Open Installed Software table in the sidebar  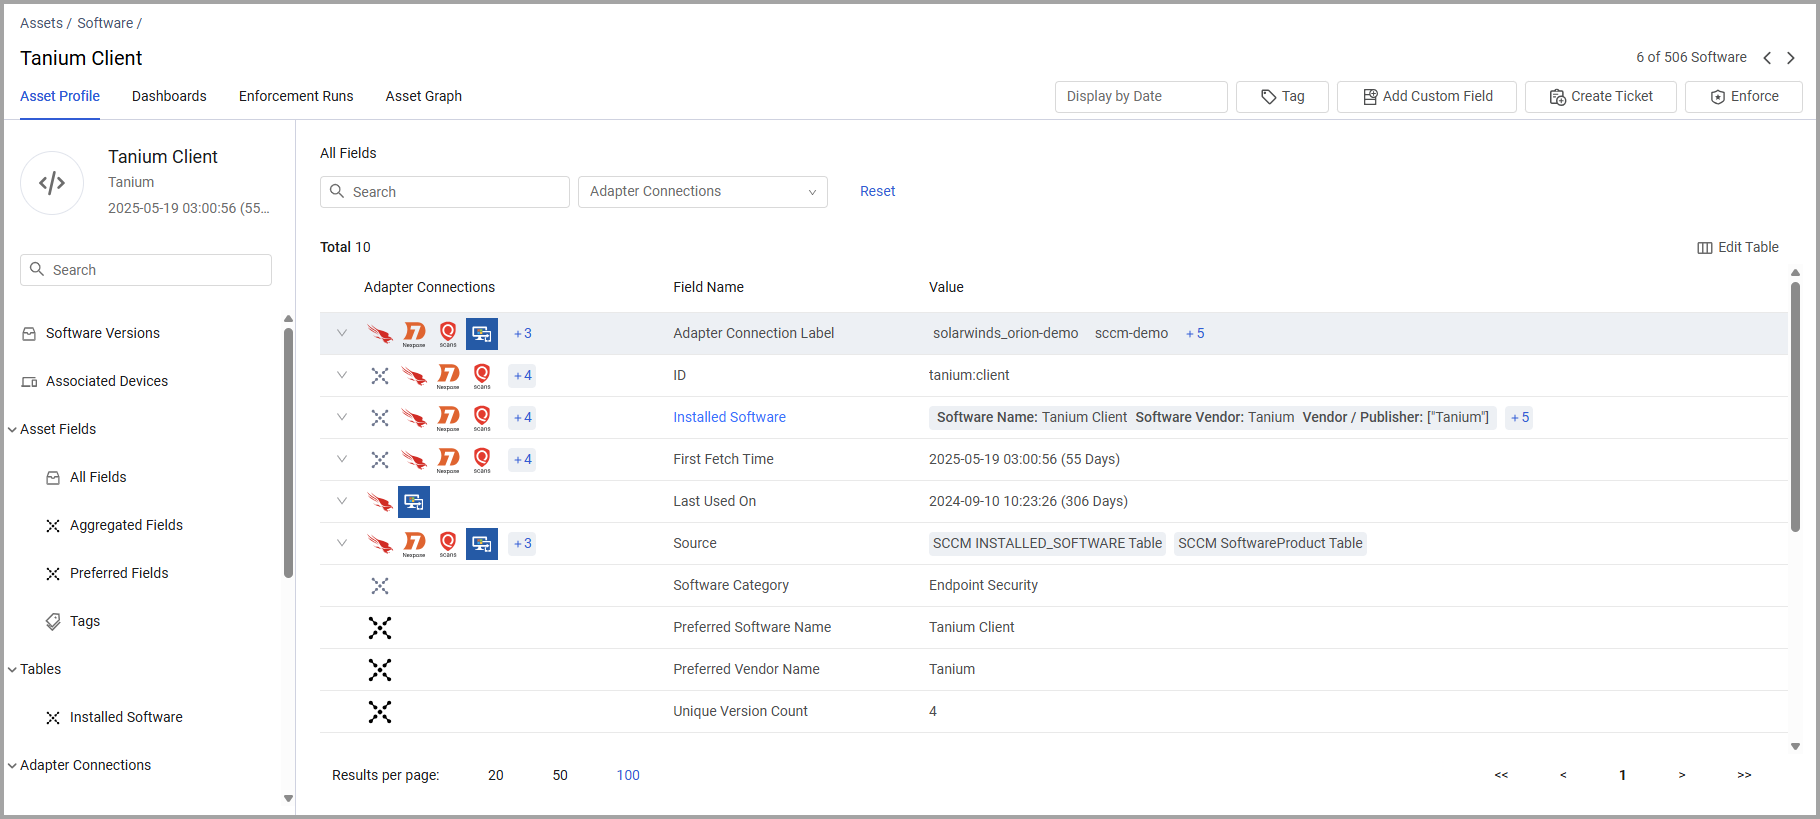(x=126, y=717)
